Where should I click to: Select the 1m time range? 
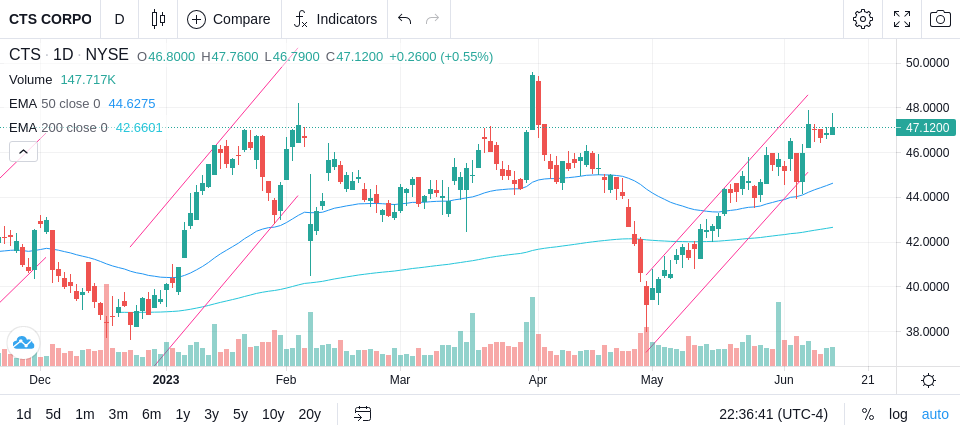84,415
